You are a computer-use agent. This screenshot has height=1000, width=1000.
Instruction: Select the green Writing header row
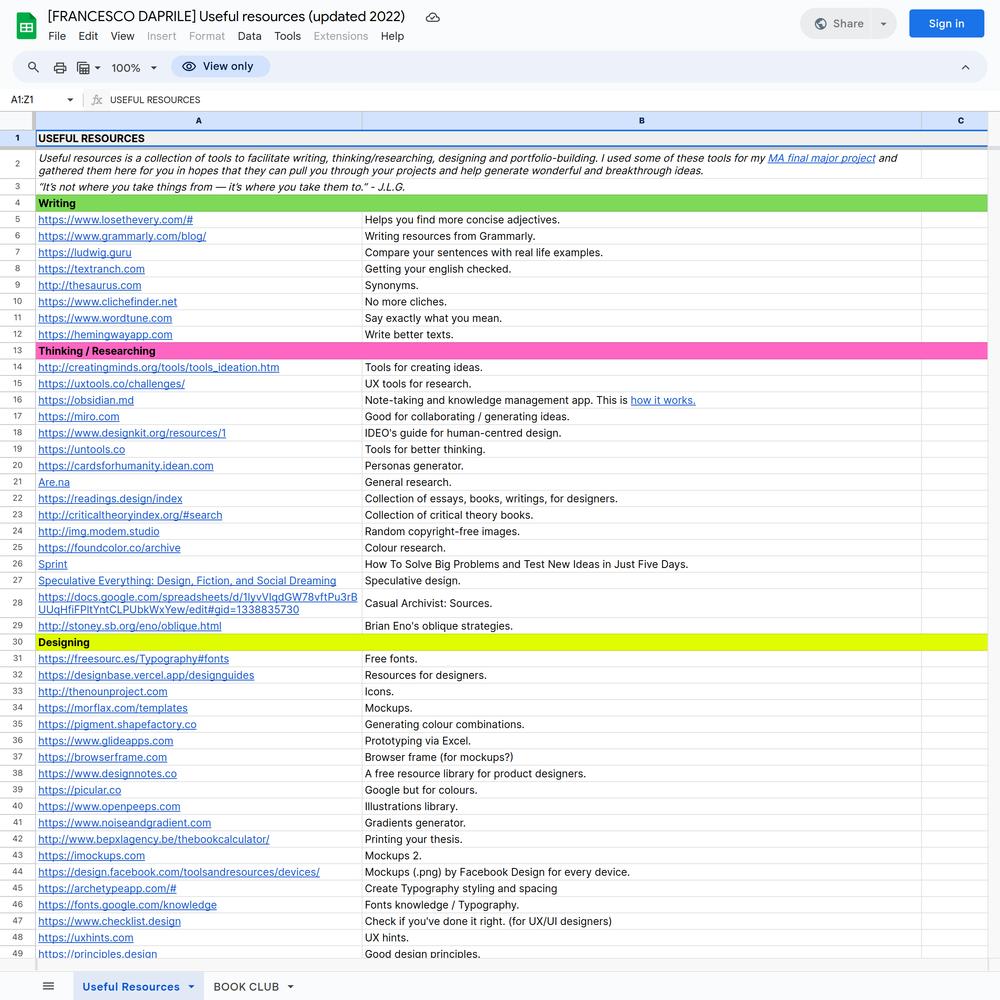click(x=511, y=203)
